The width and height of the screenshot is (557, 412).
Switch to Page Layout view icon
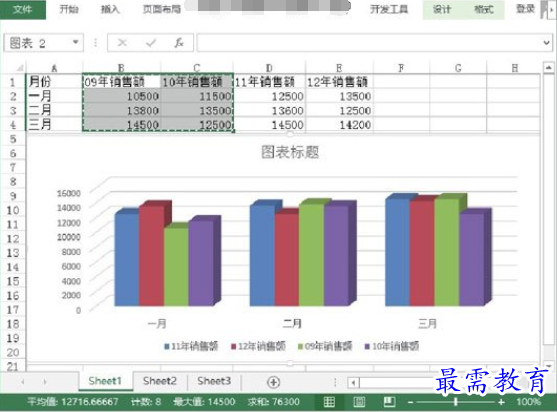(x=359, y=402)
